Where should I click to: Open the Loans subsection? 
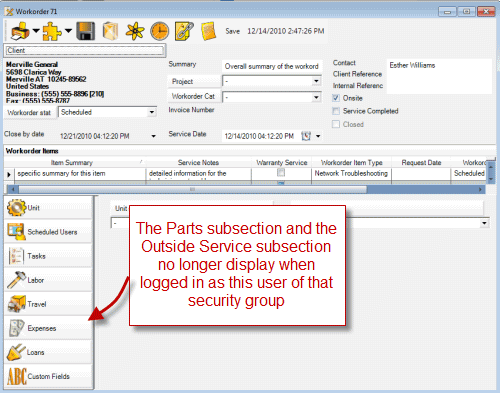tap(48, 352)
